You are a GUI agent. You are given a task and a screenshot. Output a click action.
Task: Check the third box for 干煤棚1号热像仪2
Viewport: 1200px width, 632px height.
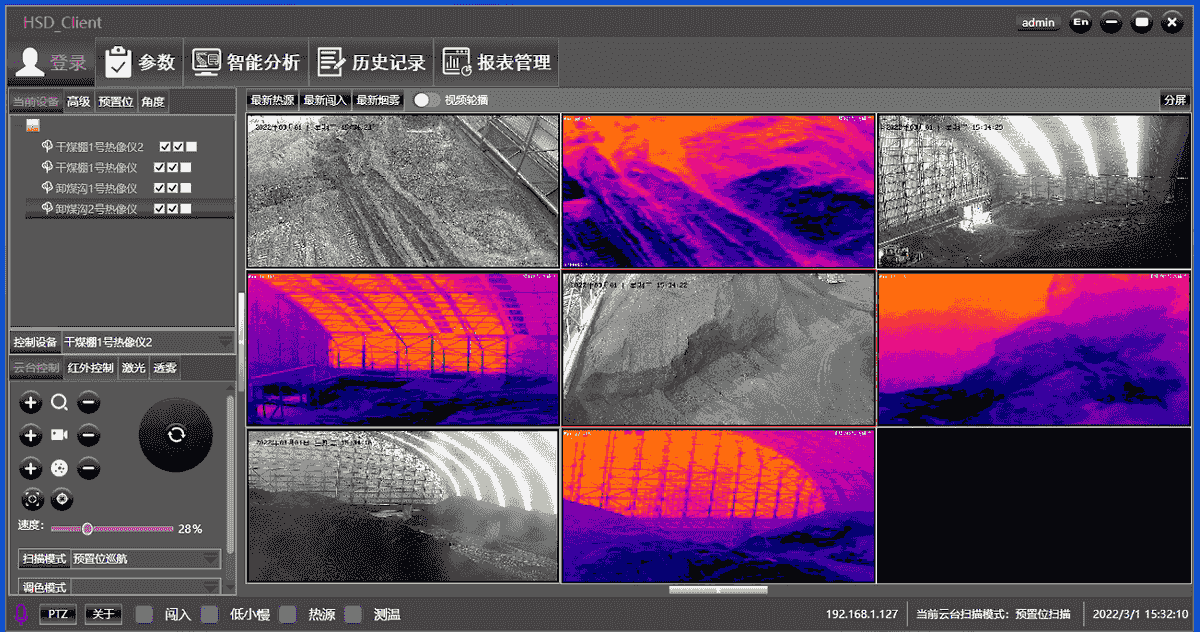point(192,147)
